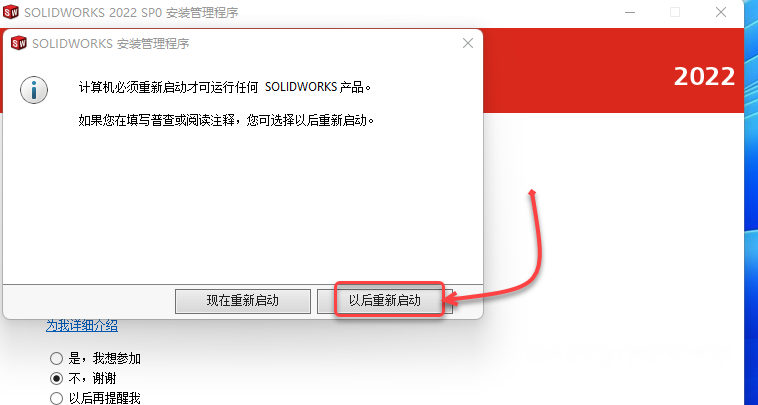Click the SW icon in dialog title bar
The height and width of the screenshot is (405, 758).
pos(18,43)
